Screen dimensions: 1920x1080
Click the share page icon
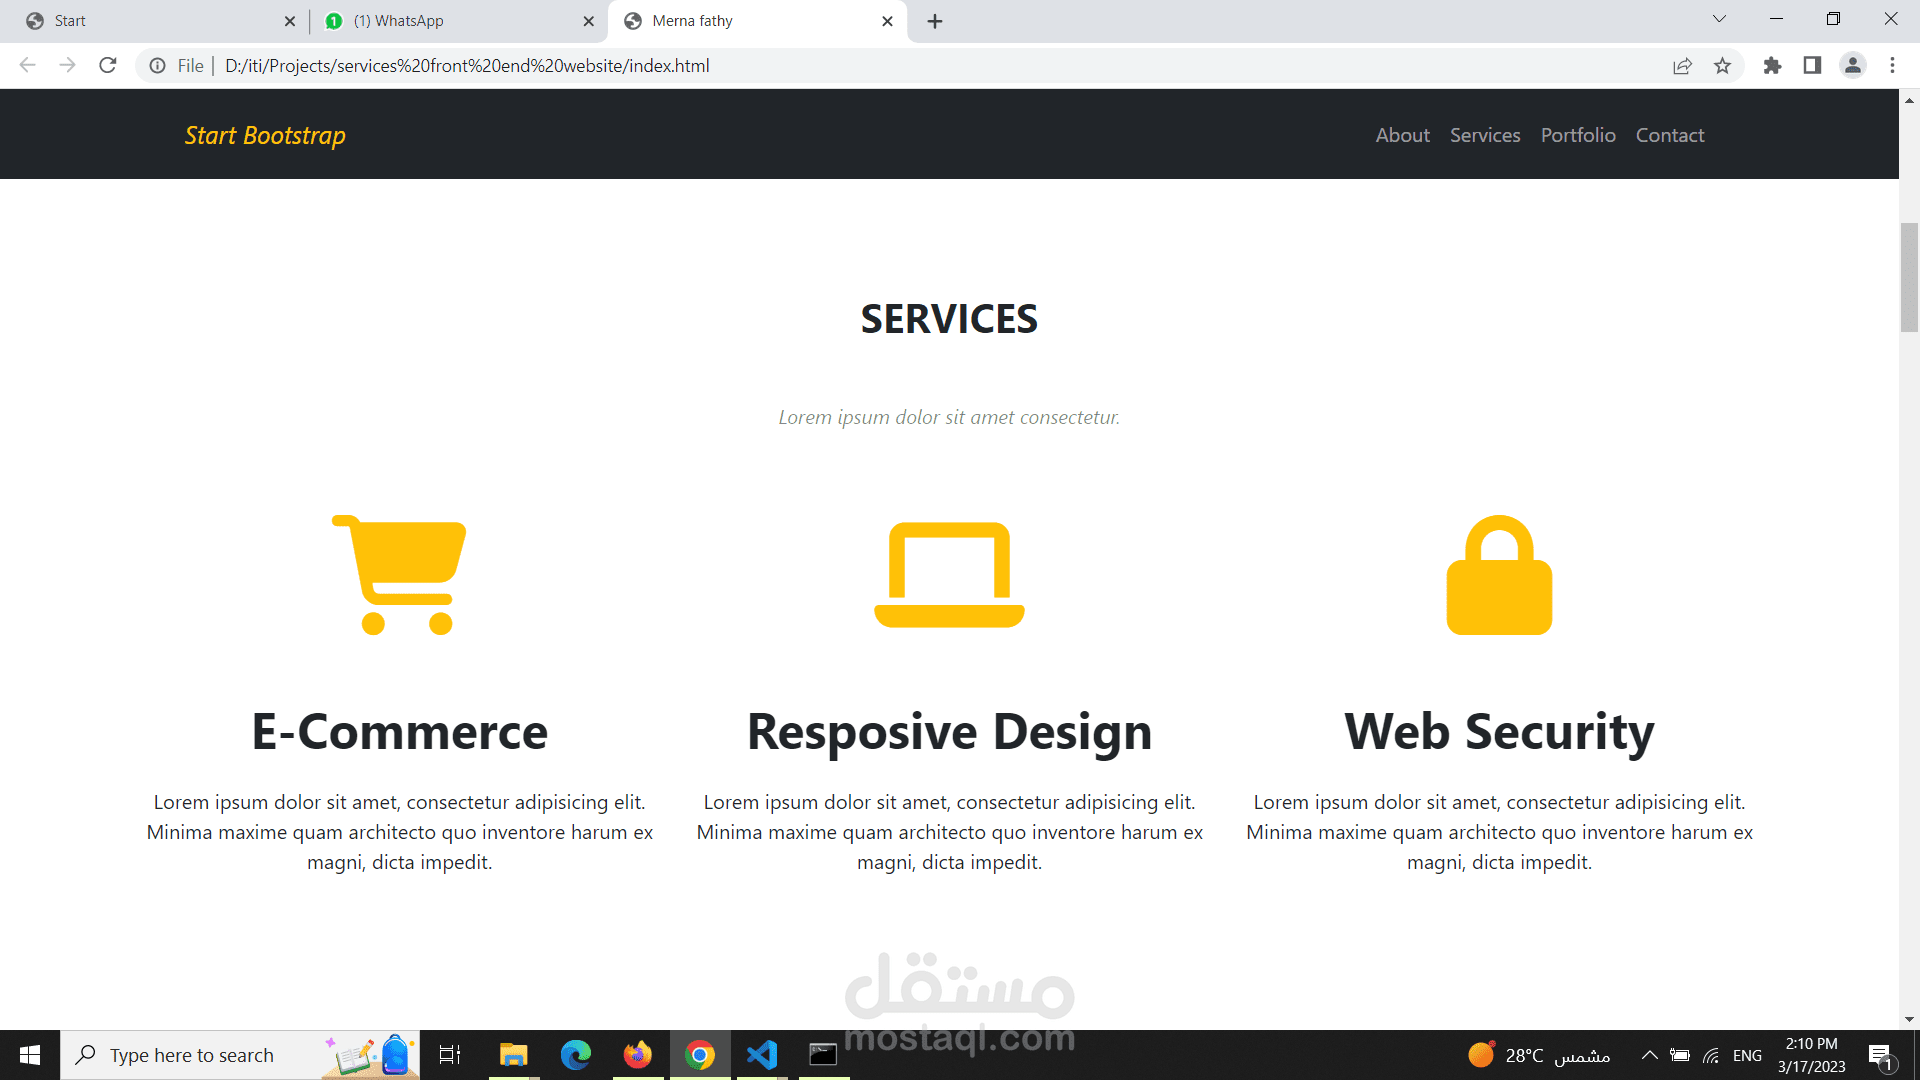click(x=1682, y=66)
